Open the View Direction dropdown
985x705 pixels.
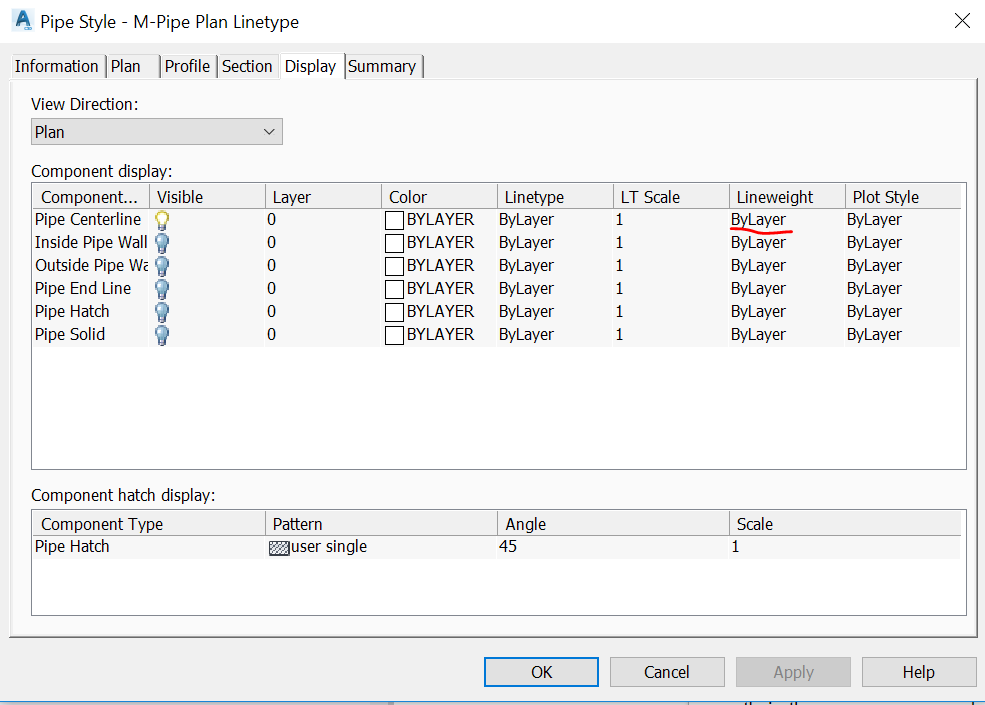tap(268, 131)
